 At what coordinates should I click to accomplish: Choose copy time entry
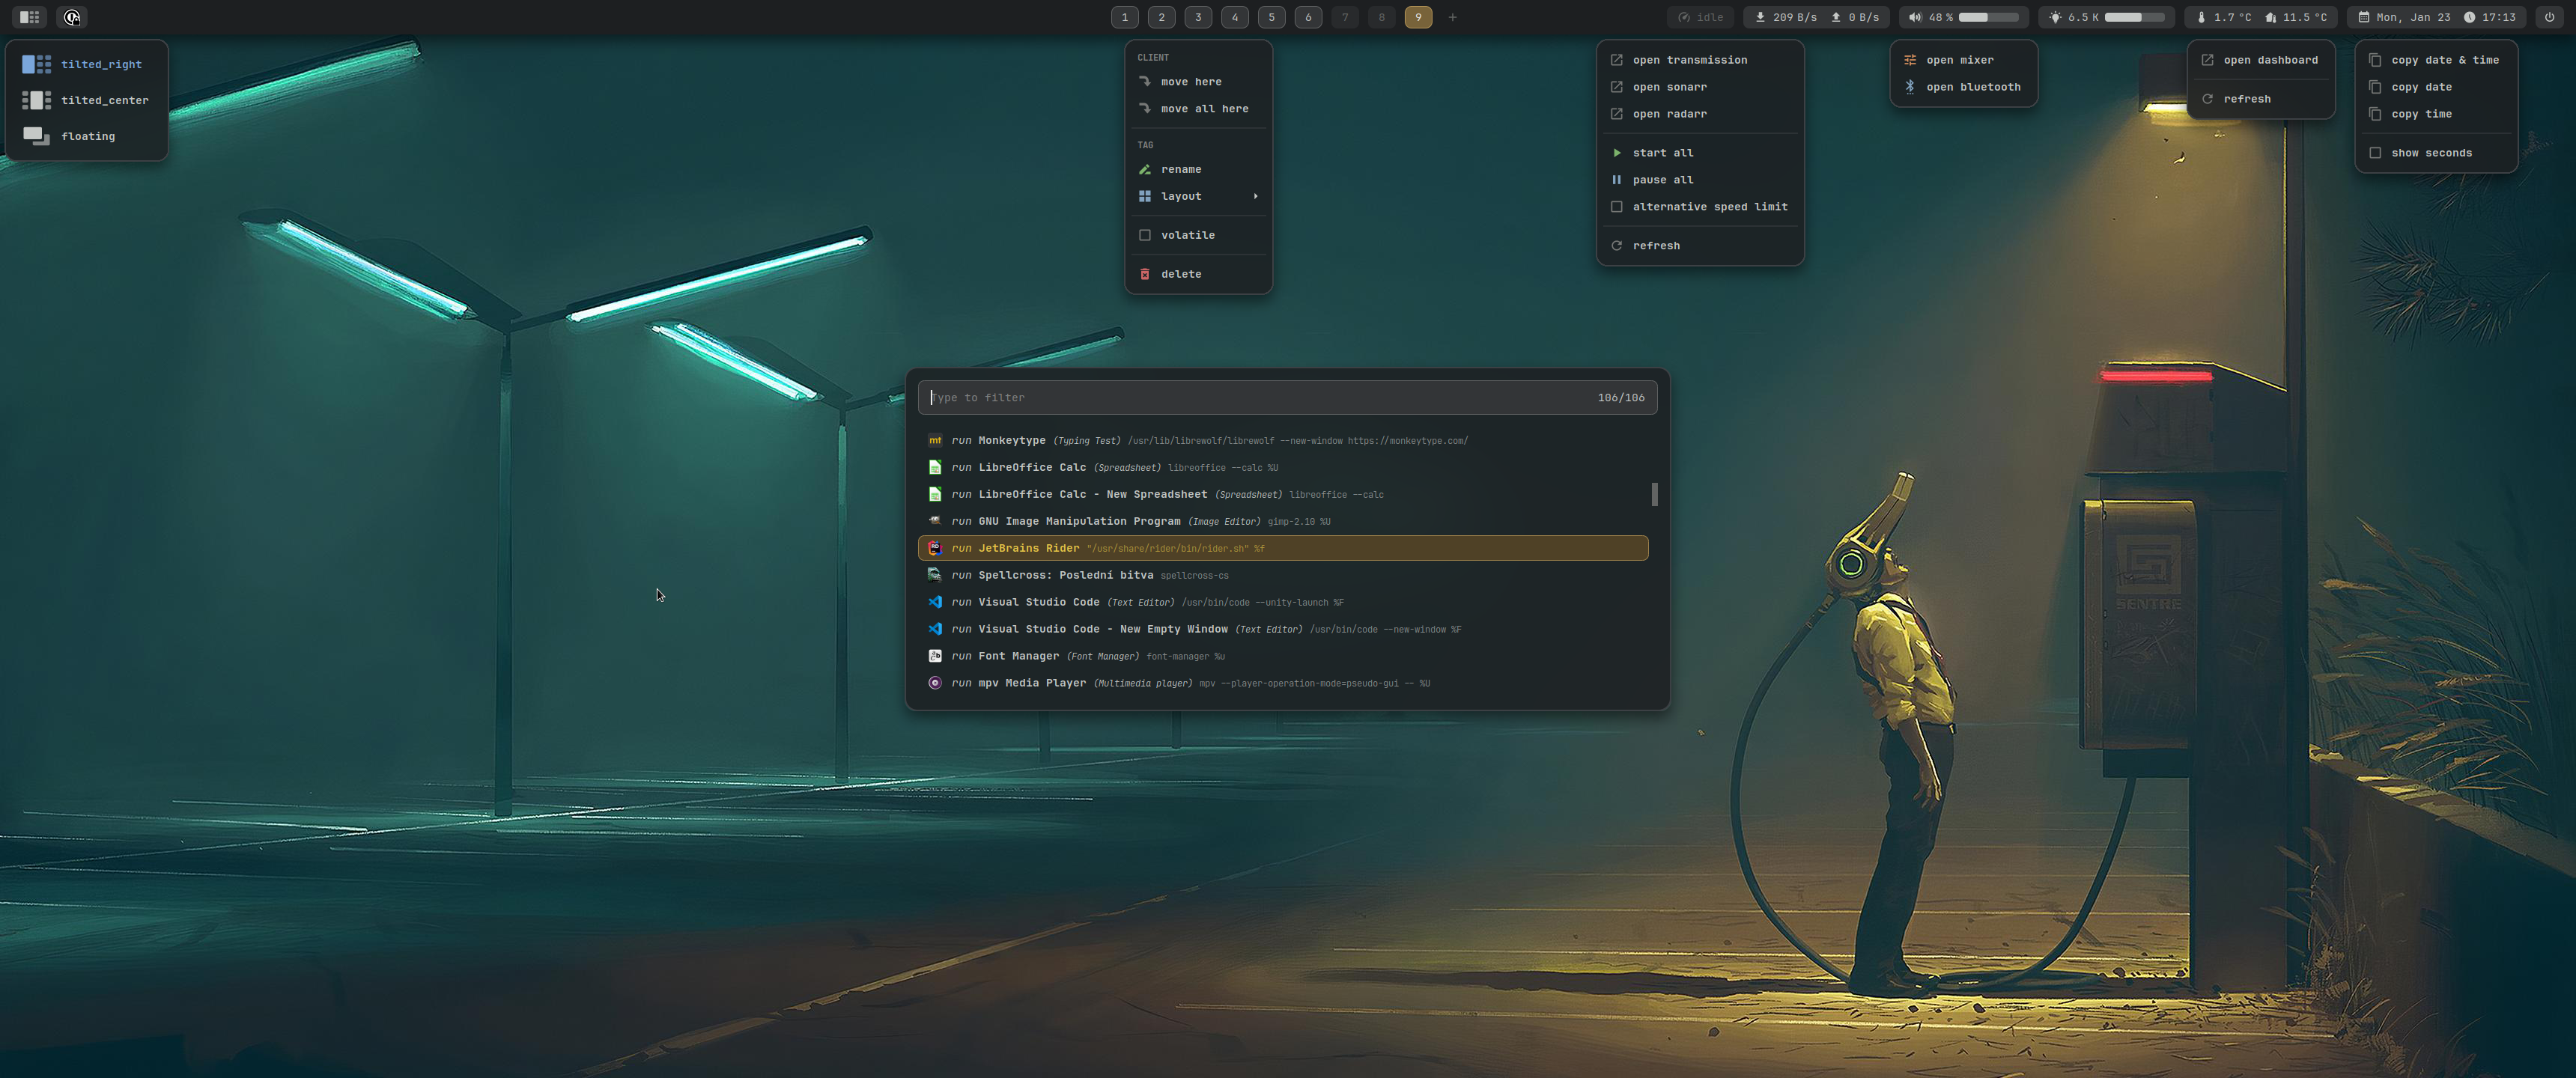coord(2436,114)
